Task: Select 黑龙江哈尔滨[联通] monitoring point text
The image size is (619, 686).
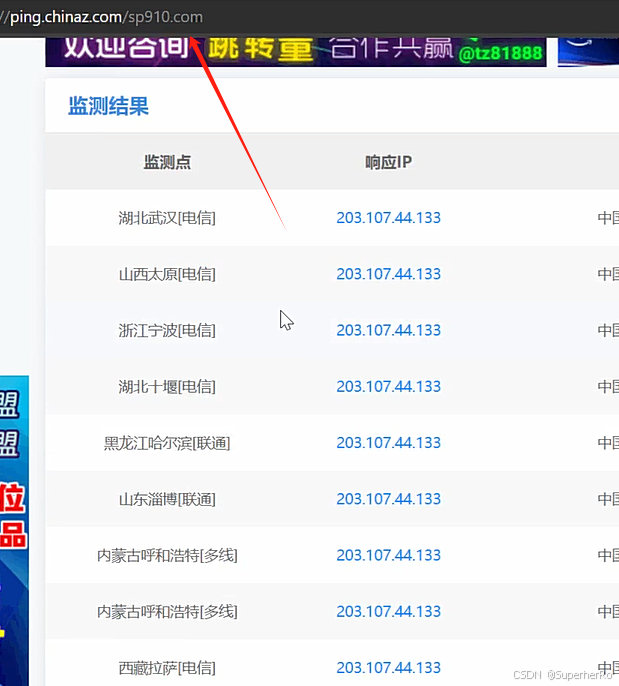Action: click(x=167, y=443)
